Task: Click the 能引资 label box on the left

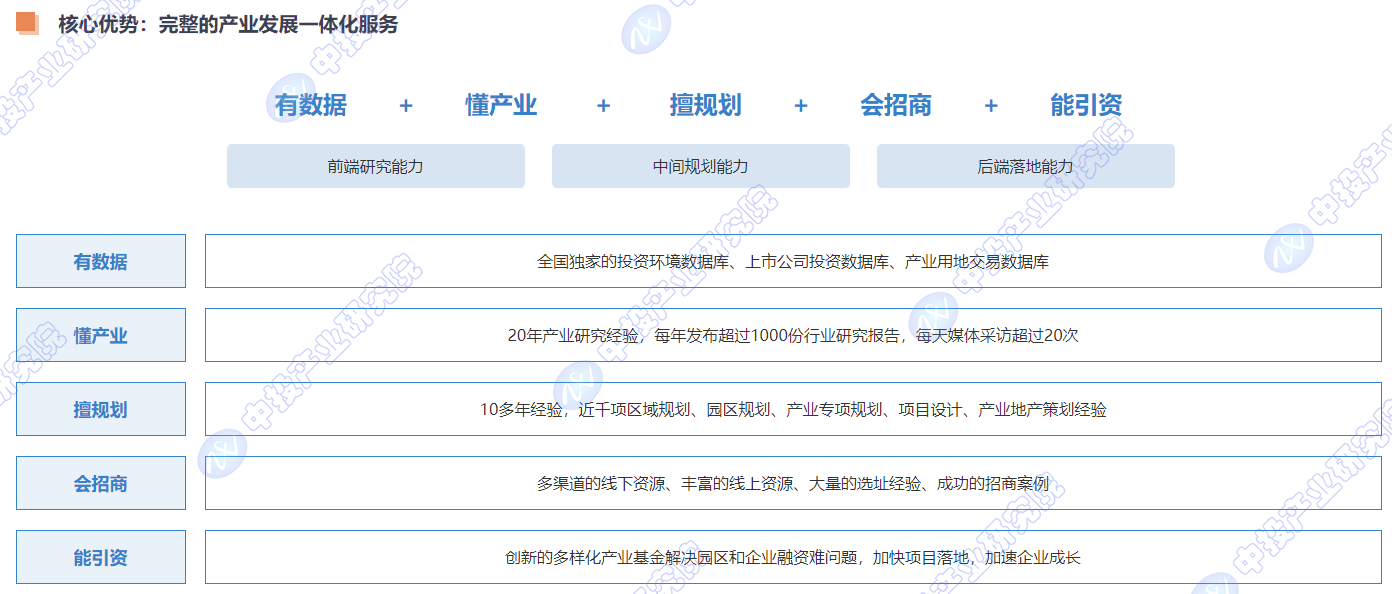Action: click(101, 557)
